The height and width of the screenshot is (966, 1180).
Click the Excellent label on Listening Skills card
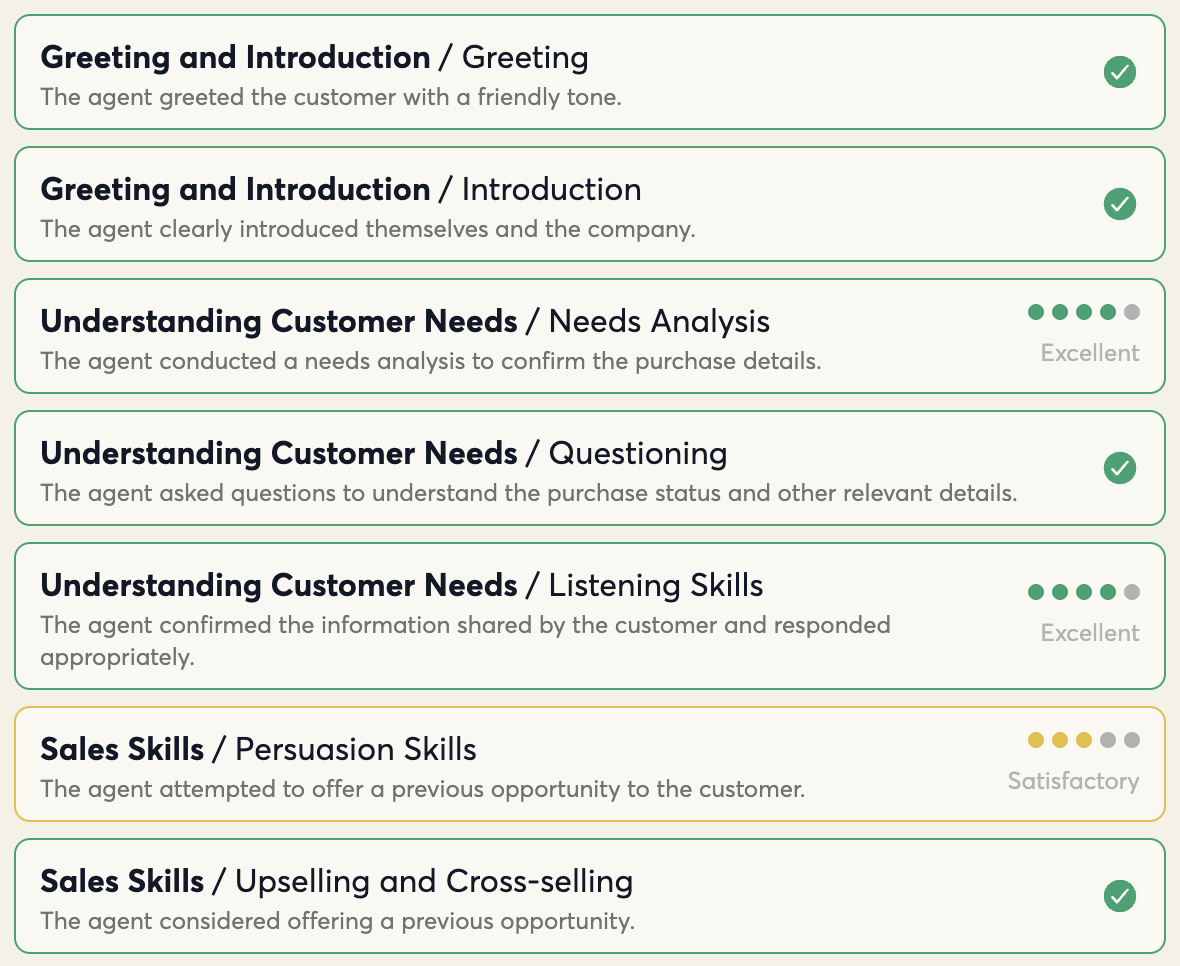pos(1089,633)
